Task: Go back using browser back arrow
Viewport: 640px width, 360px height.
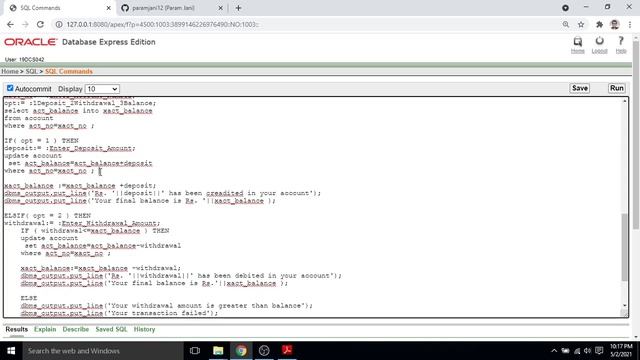Action: 10,24
